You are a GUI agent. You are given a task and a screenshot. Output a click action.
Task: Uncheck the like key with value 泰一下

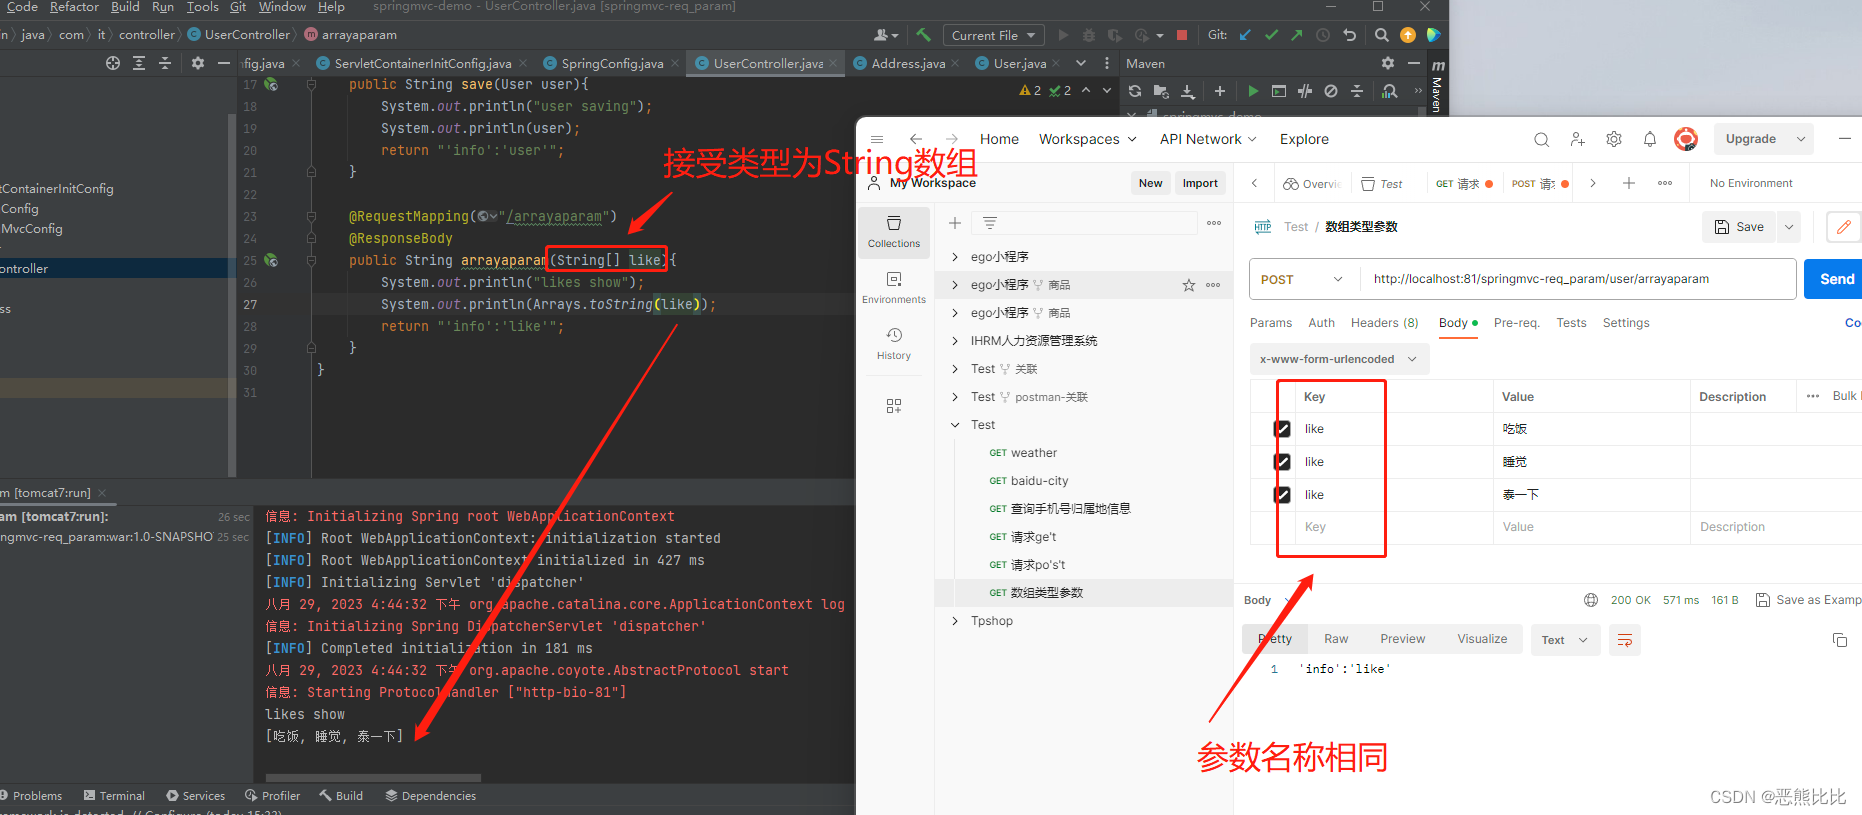click(x=1283, y=495)
